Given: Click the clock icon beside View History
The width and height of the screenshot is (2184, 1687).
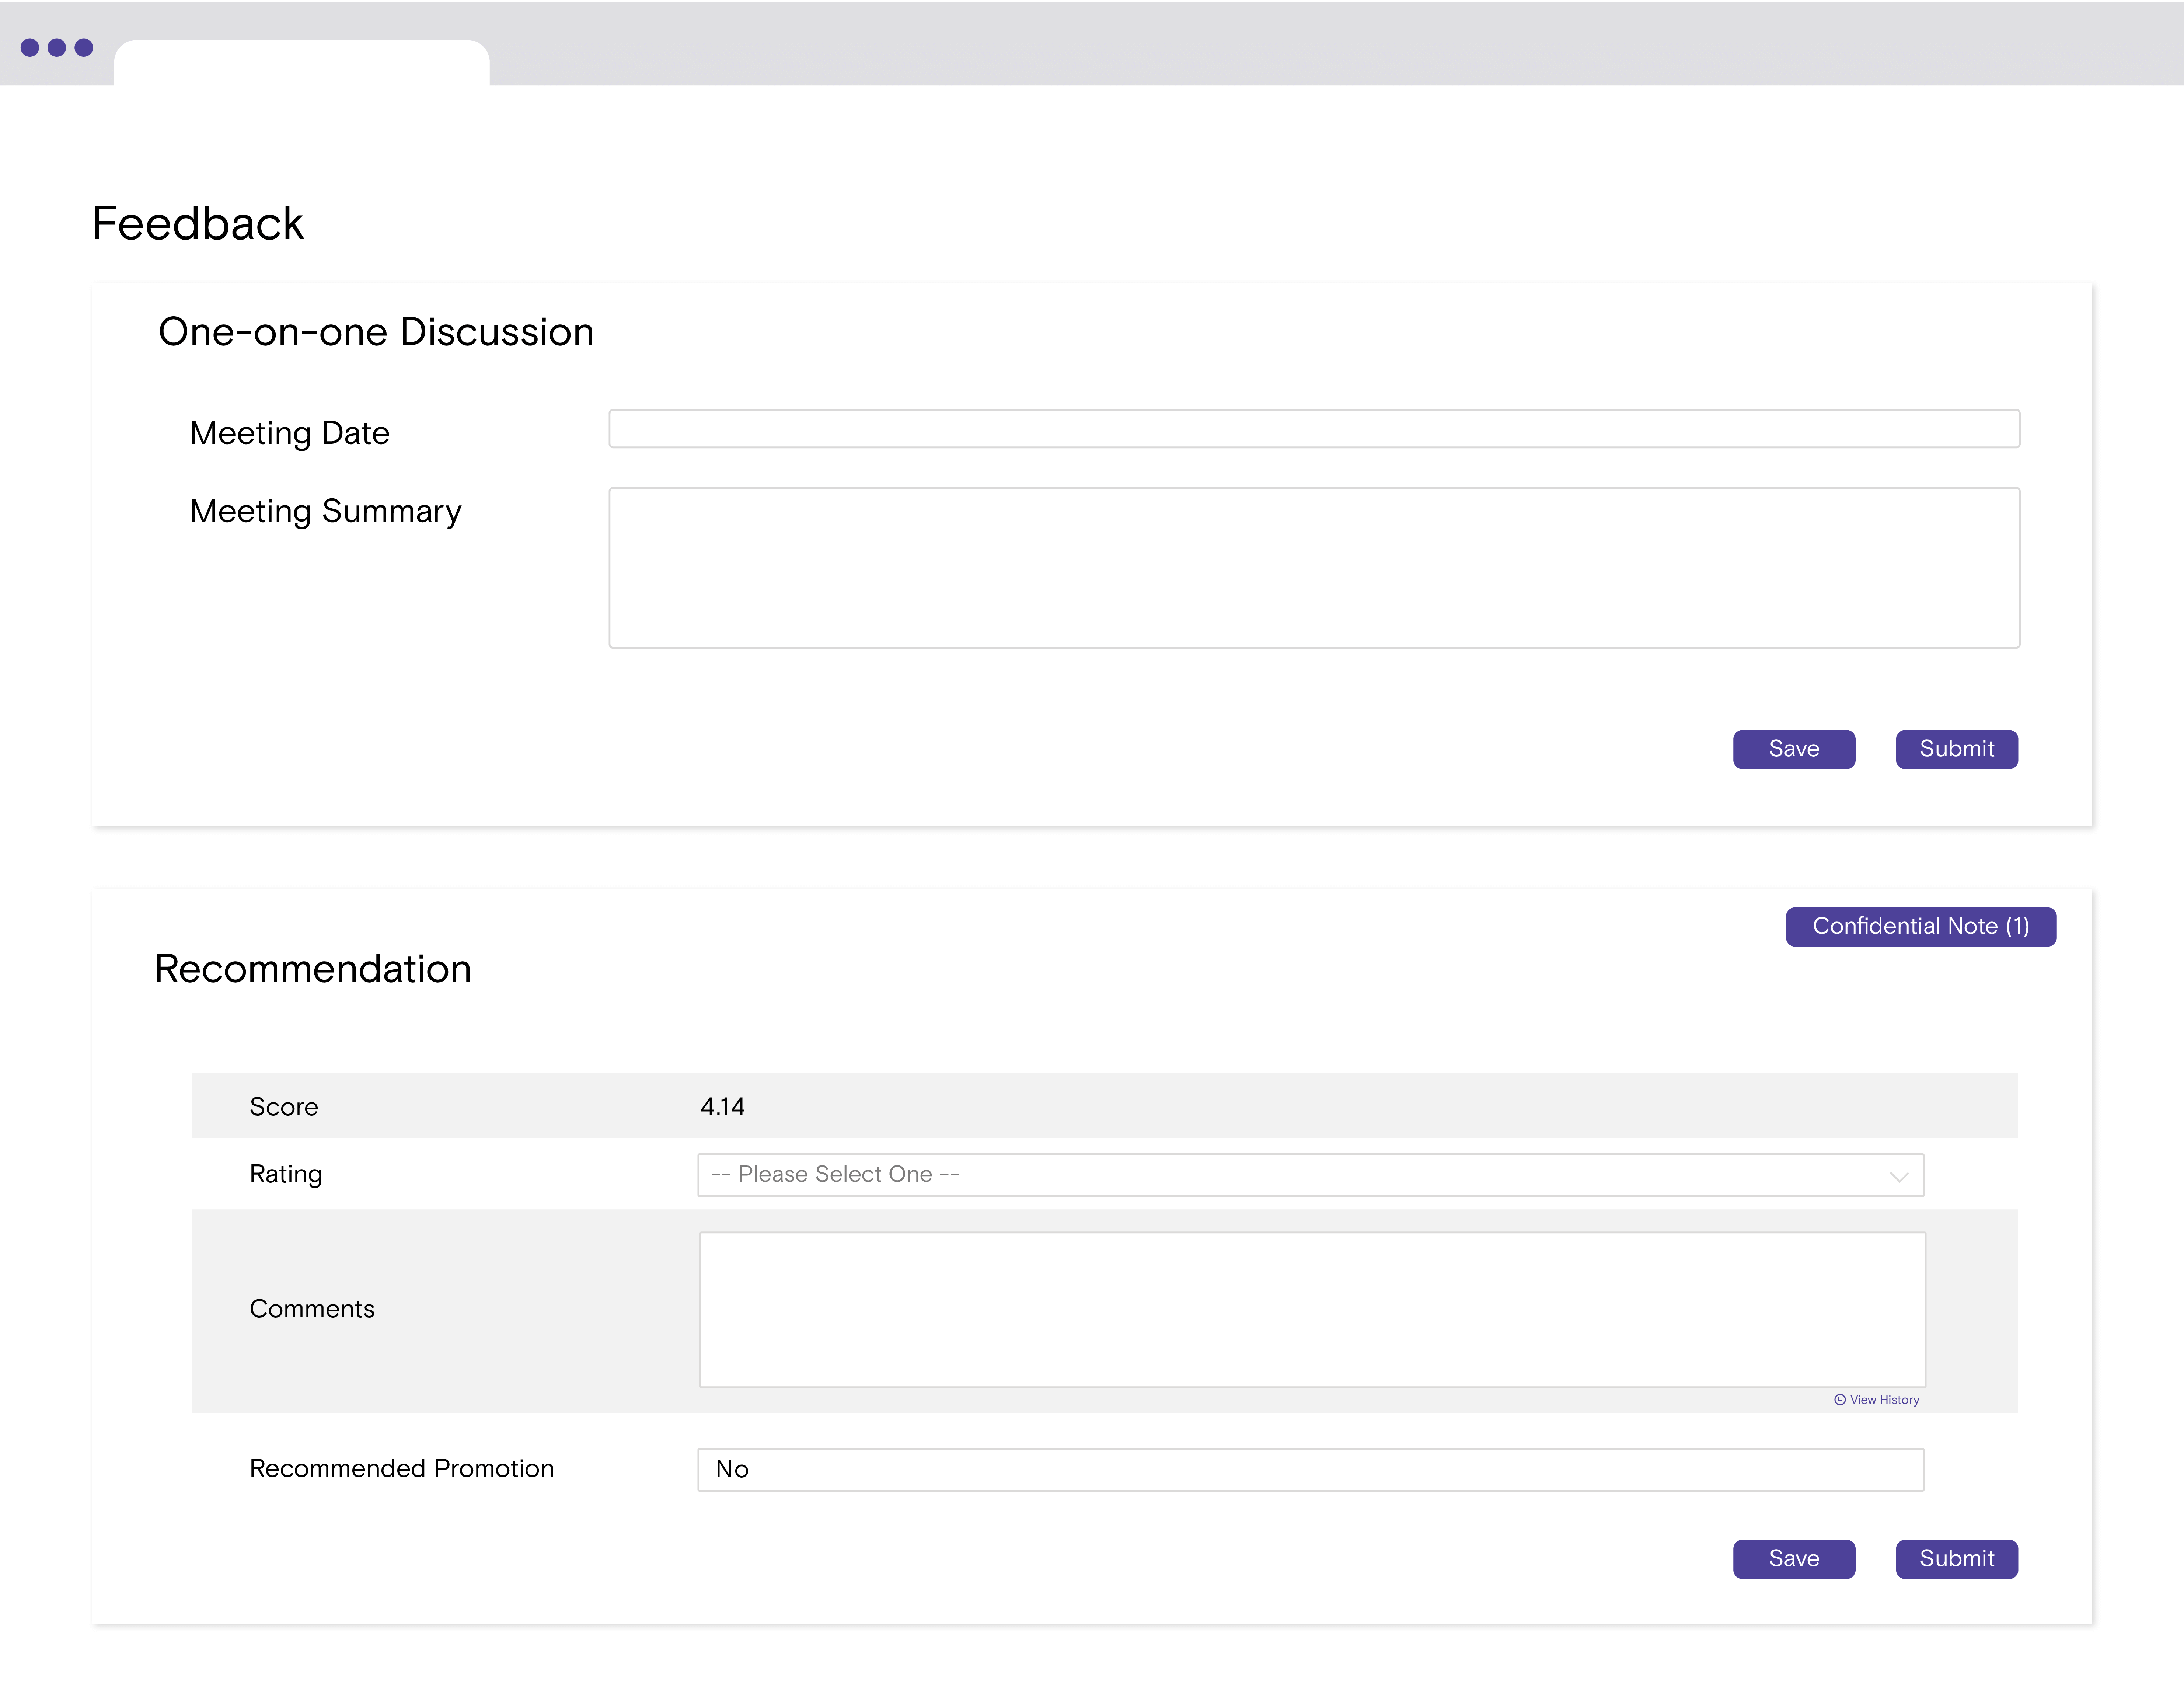Looking at the screenshot, I should [1840, 1400].
